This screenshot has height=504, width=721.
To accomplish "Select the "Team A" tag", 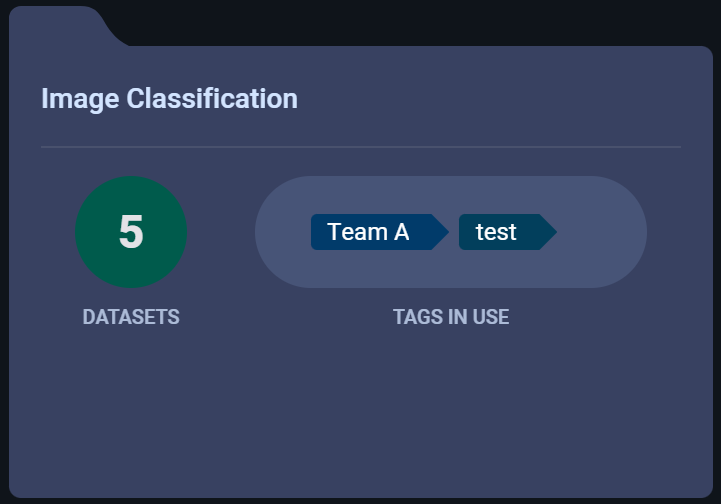I will tap(370, 232).
